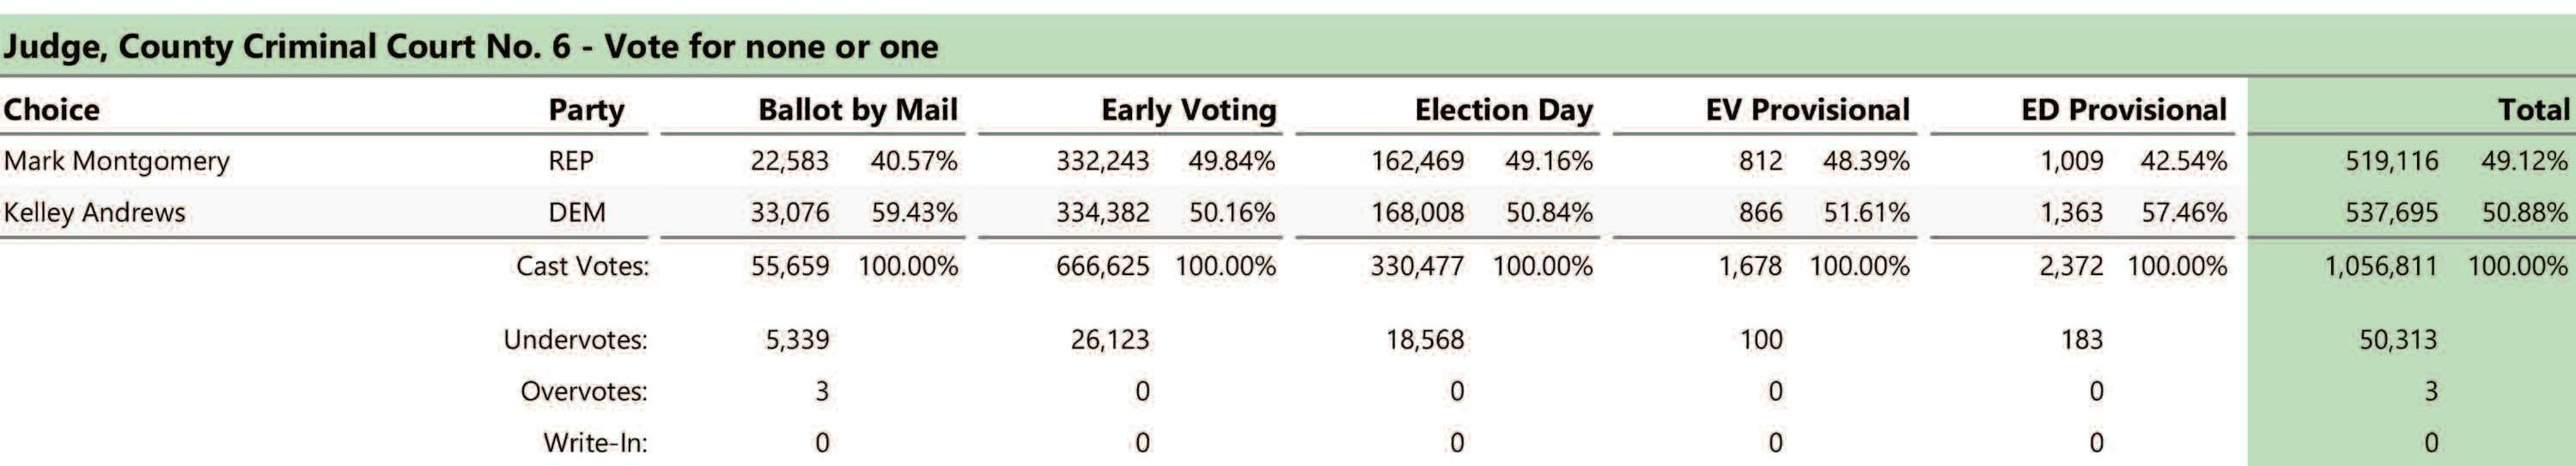This screenshot has height=466, width=2576.
Task: Click the Cast Votes label
Action: click(x=582, y=266)
